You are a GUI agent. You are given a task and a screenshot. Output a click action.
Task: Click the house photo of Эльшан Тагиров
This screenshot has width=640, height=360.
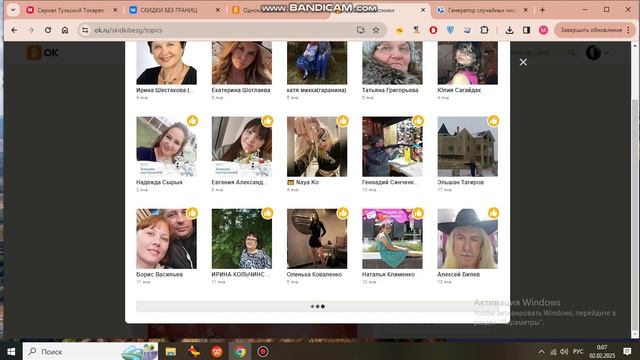click(x=468, y=147)
